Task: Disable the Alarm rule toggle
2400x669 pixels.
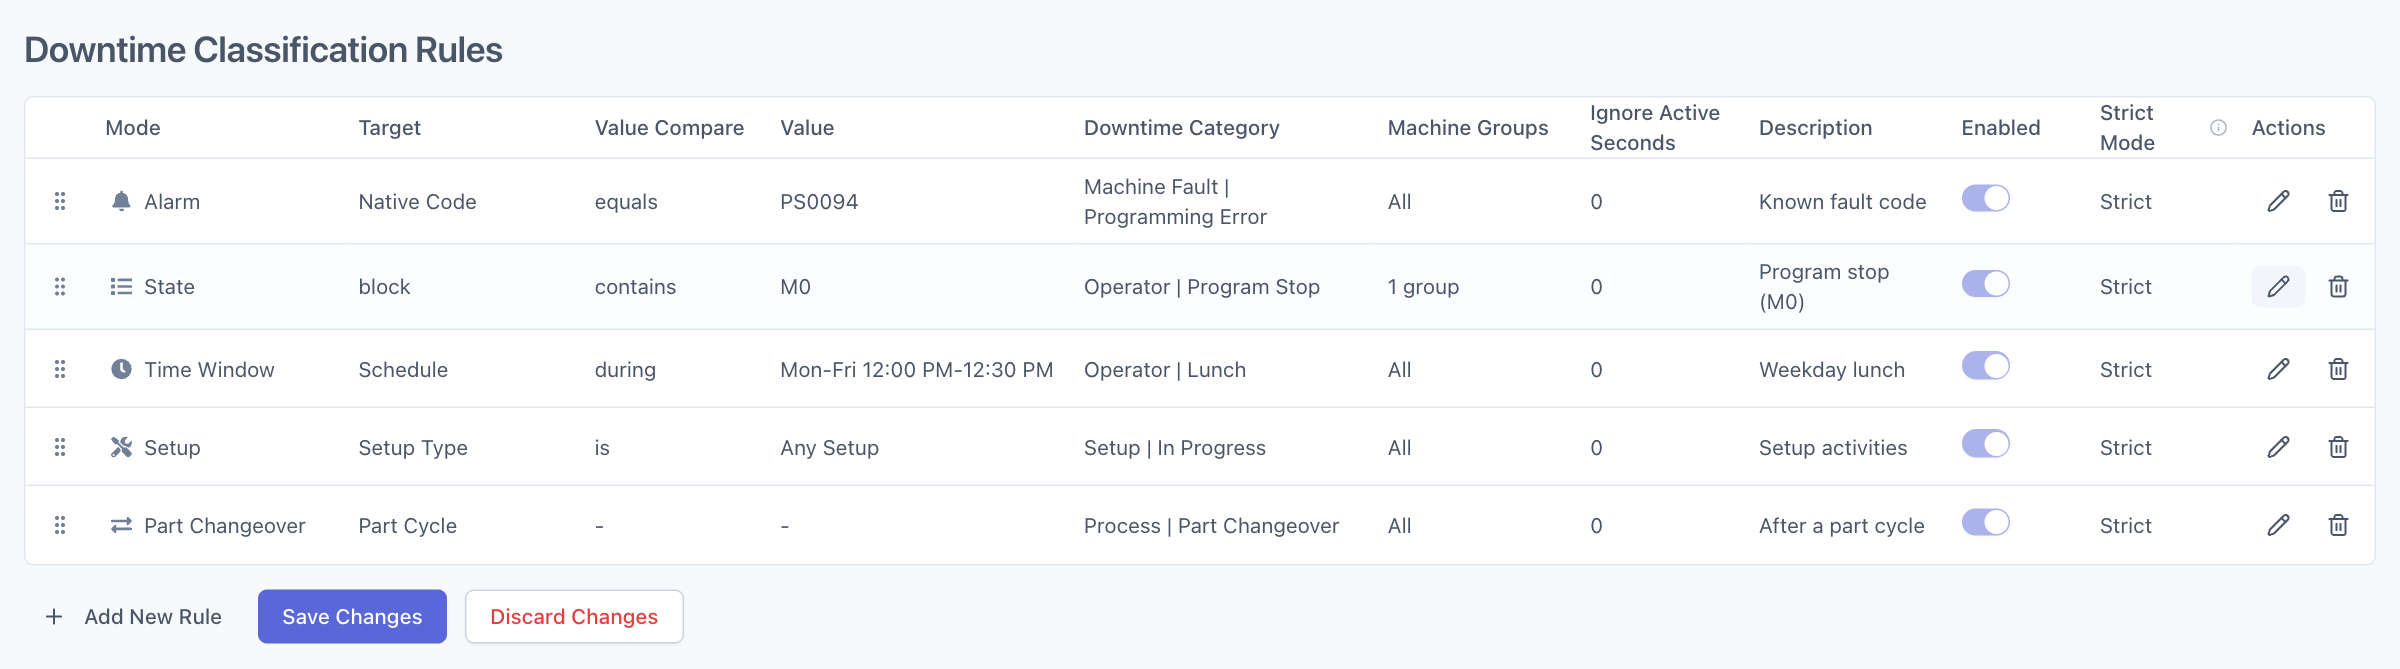Action: (x=1985, y=198)
